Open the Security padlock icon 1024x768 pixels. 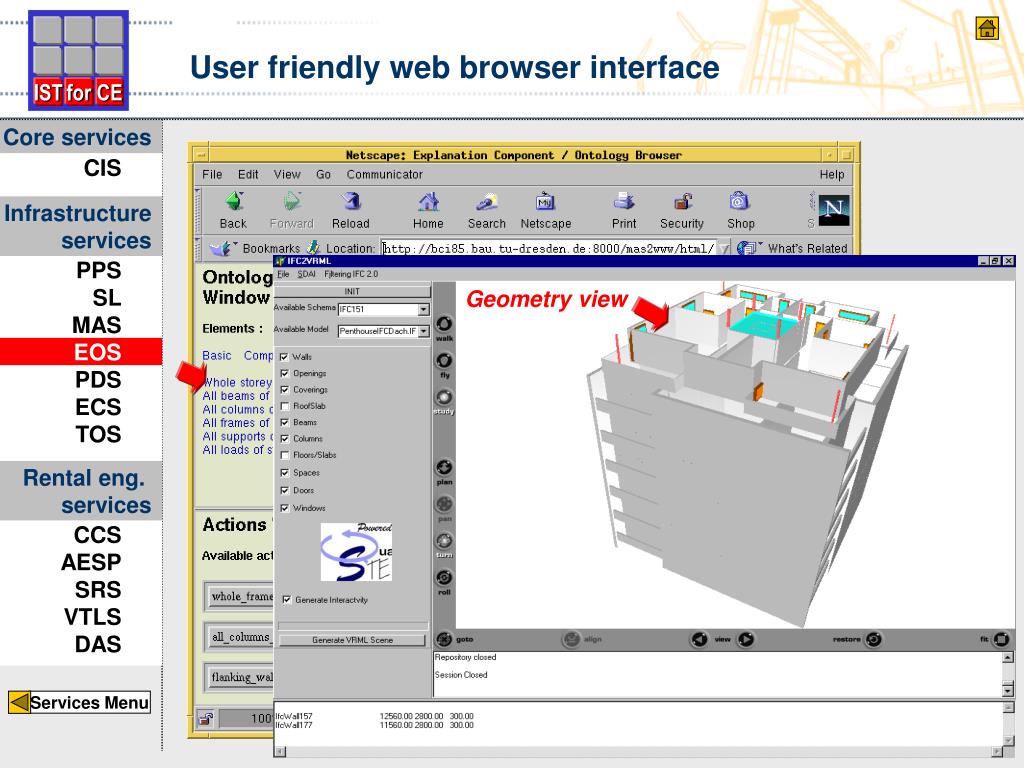682,201
